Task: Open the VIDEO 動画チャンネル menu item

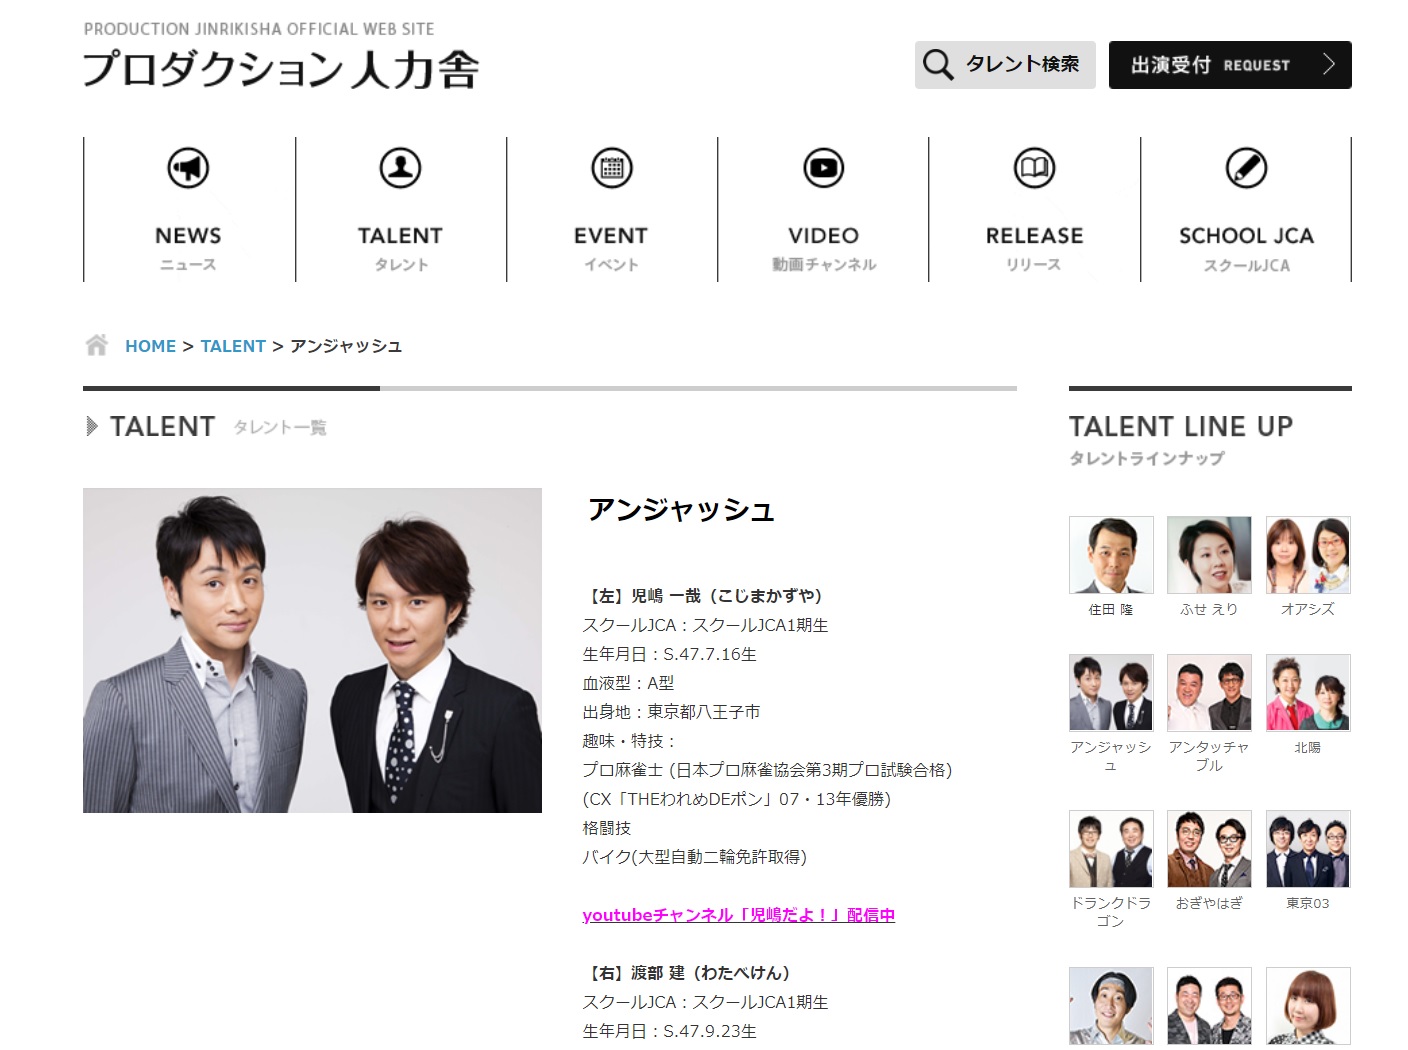Action: click(x=823, y=210)
